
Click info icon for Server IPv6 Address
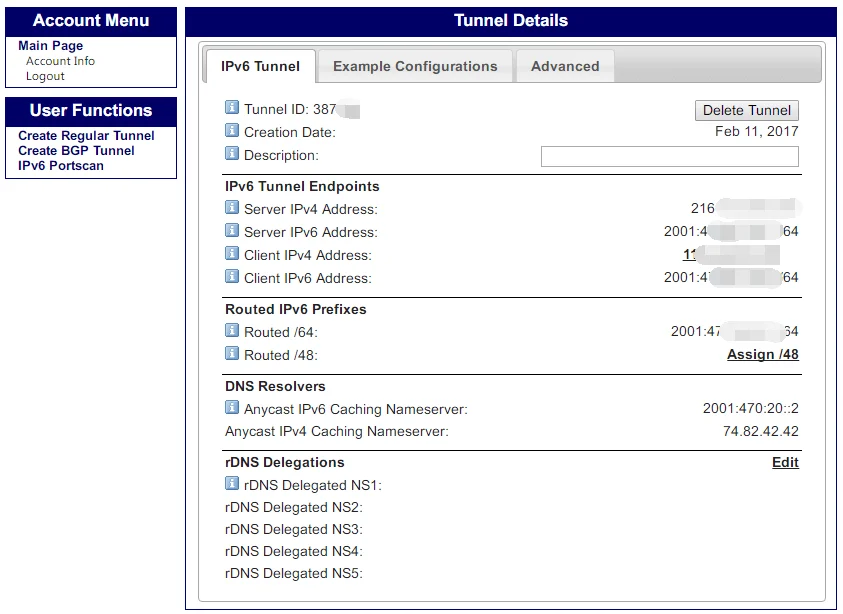[x=232, y=231]
